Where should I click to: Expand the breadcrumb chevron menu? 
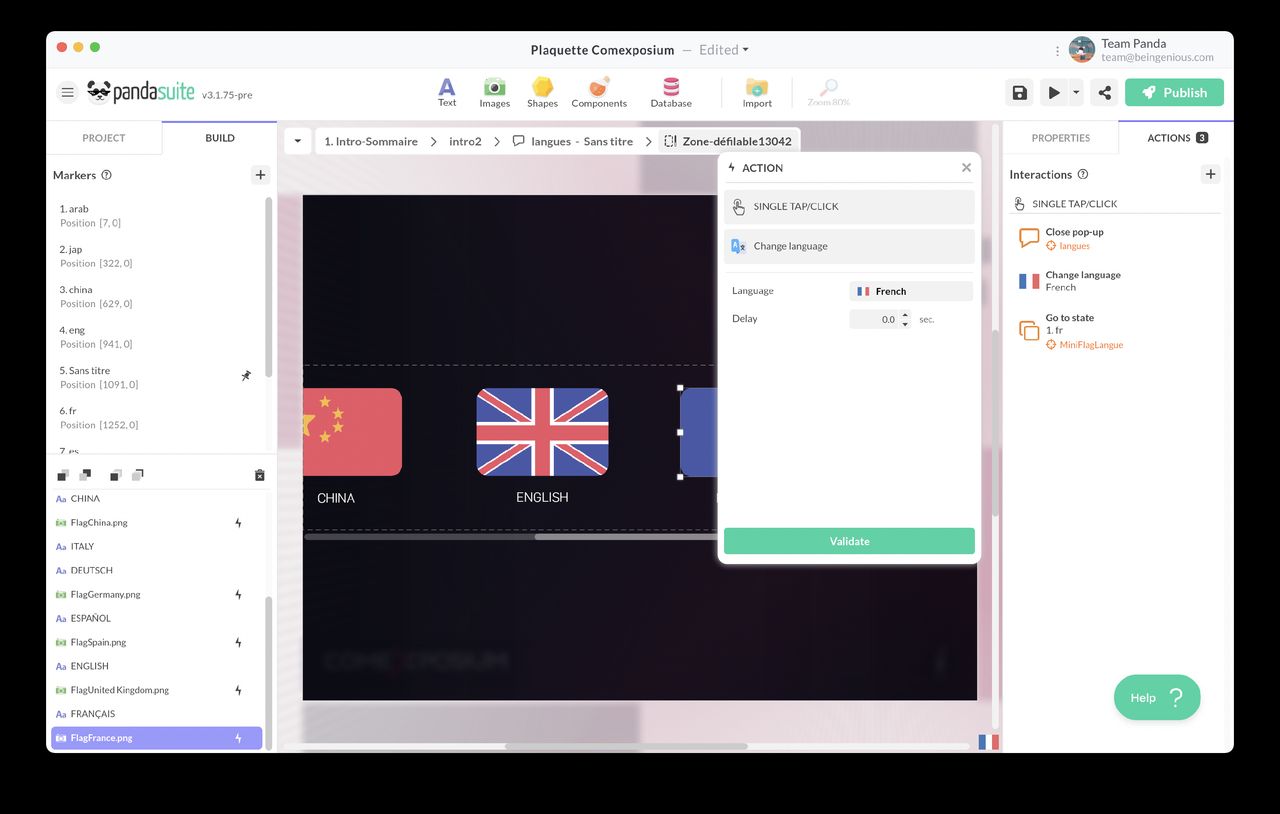pyautogui.click(x=297, y=141)
